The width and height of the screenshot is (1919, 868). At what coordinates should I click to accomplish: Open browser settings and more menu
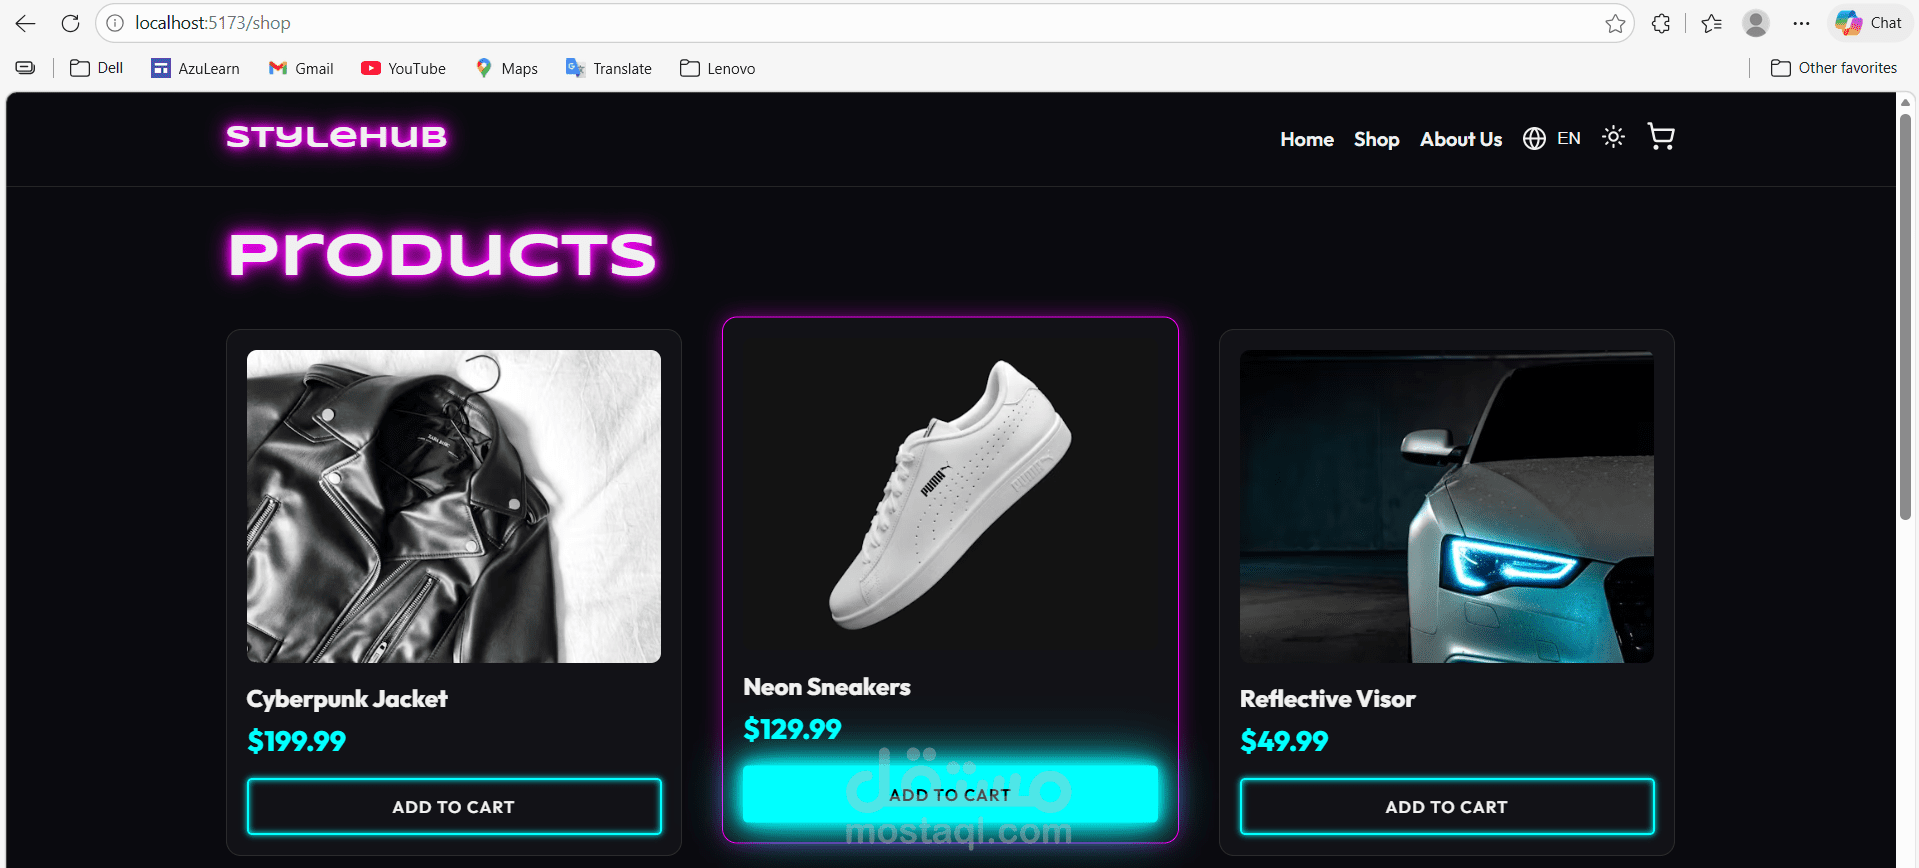1801,23
